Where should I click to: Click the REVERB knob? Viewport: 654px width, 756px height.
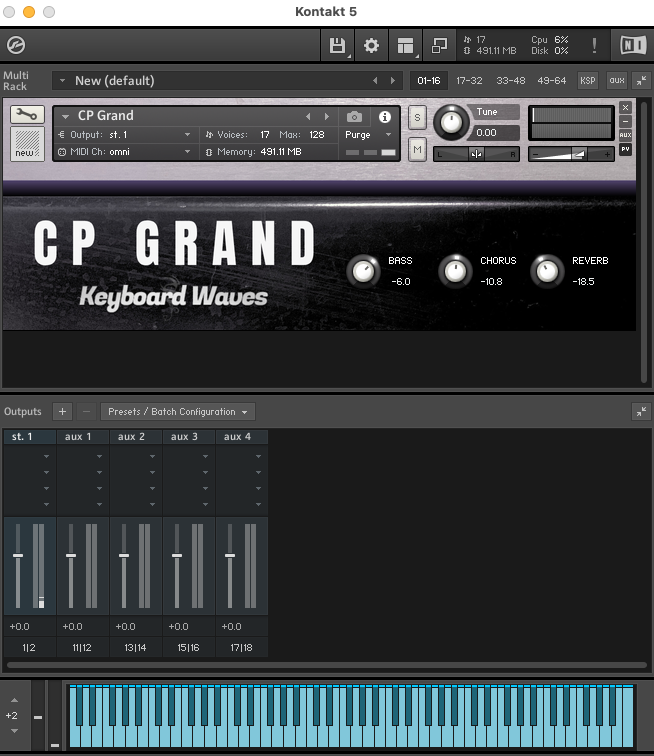547,271
